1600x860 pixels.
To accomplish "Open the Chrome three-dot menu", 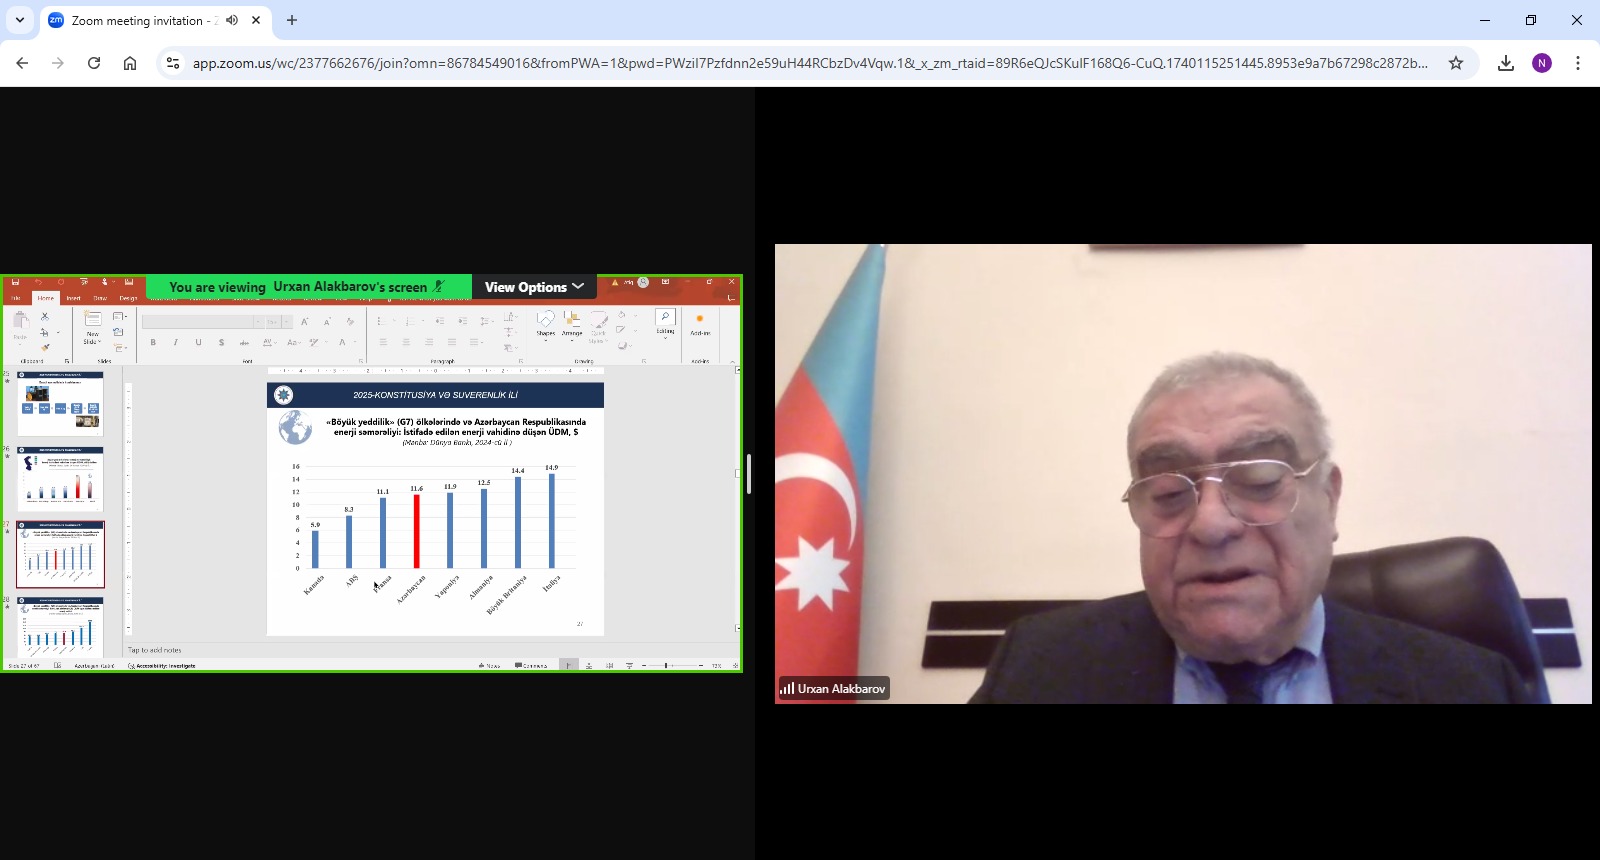I will [1578, 63].
